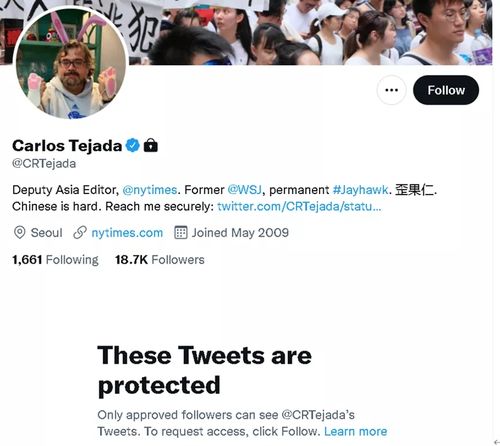Screen dimensions: 500x446
Task: Visit the nytimes.com website link
Action: click(127, 233)
